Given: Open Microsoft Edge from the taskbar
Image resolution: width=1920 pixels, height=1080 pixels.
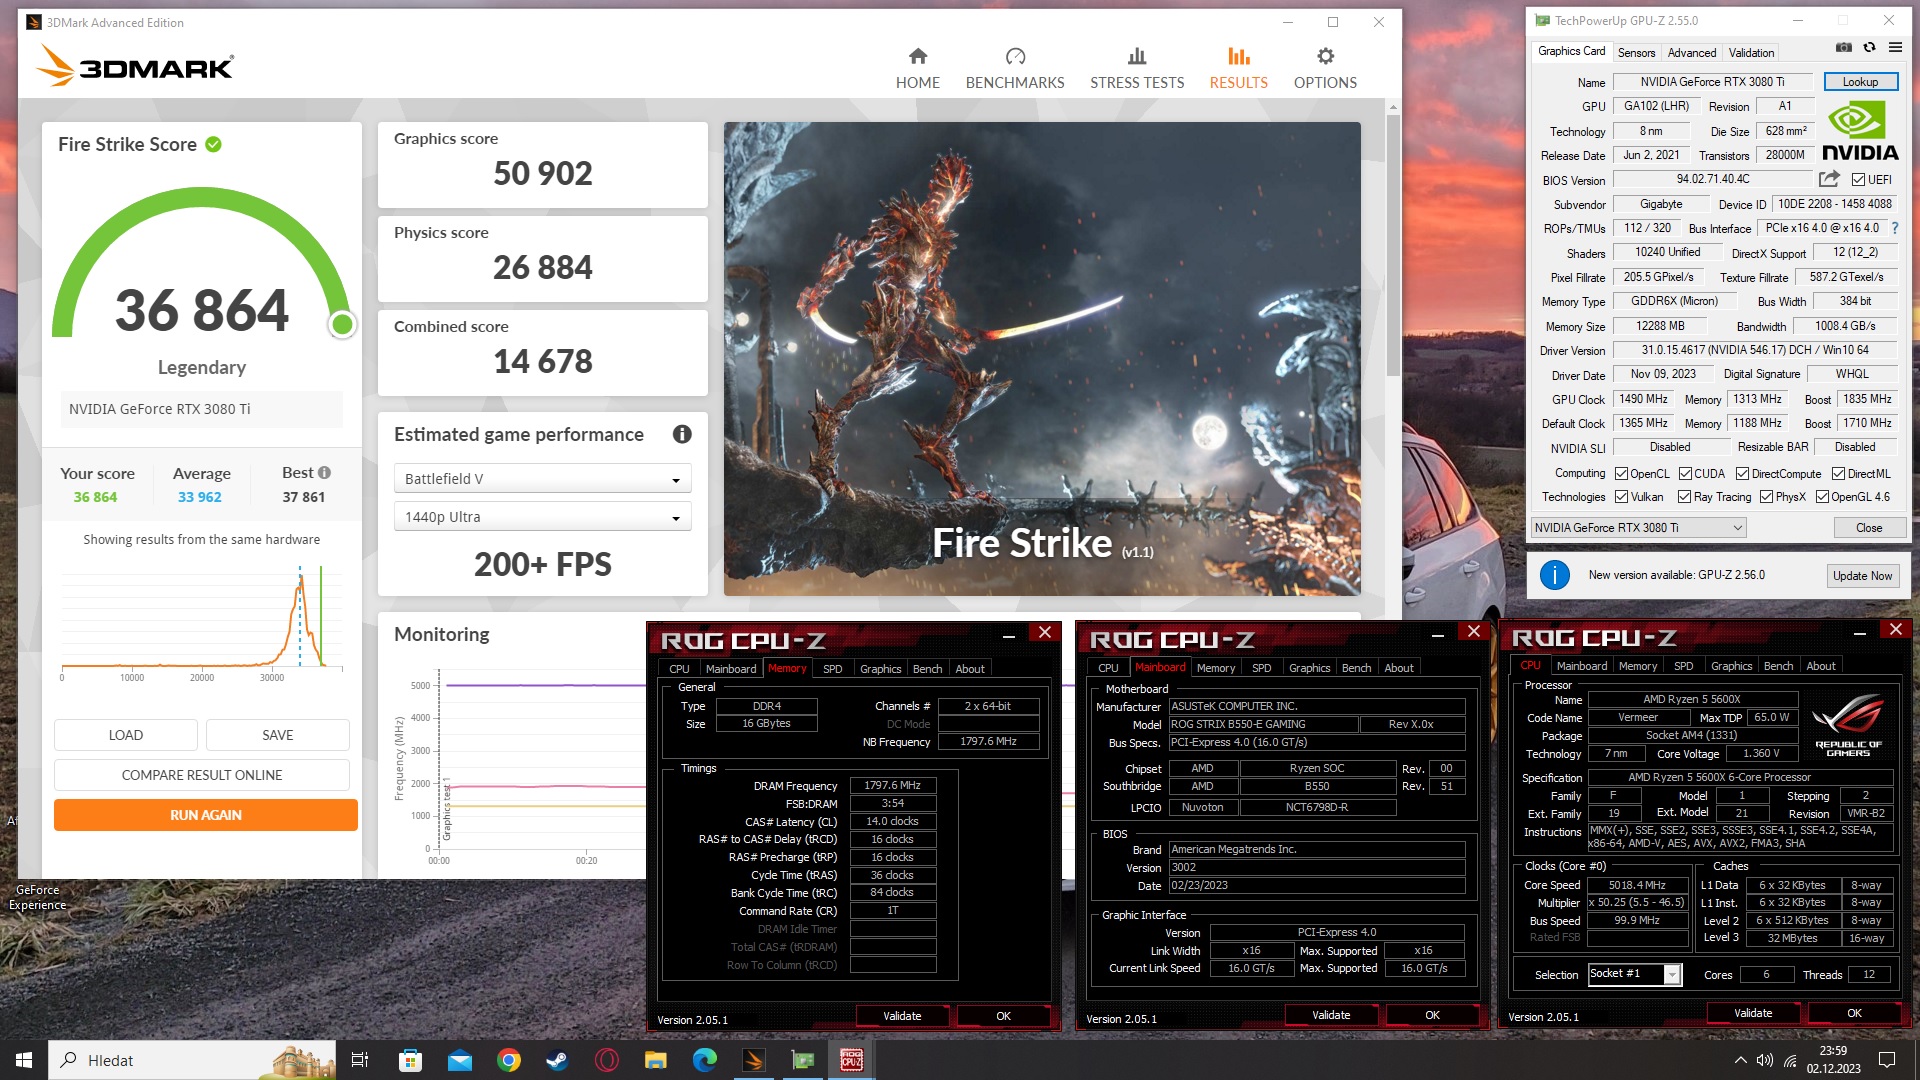Looking at the screenshot, I should point(705,1060).
